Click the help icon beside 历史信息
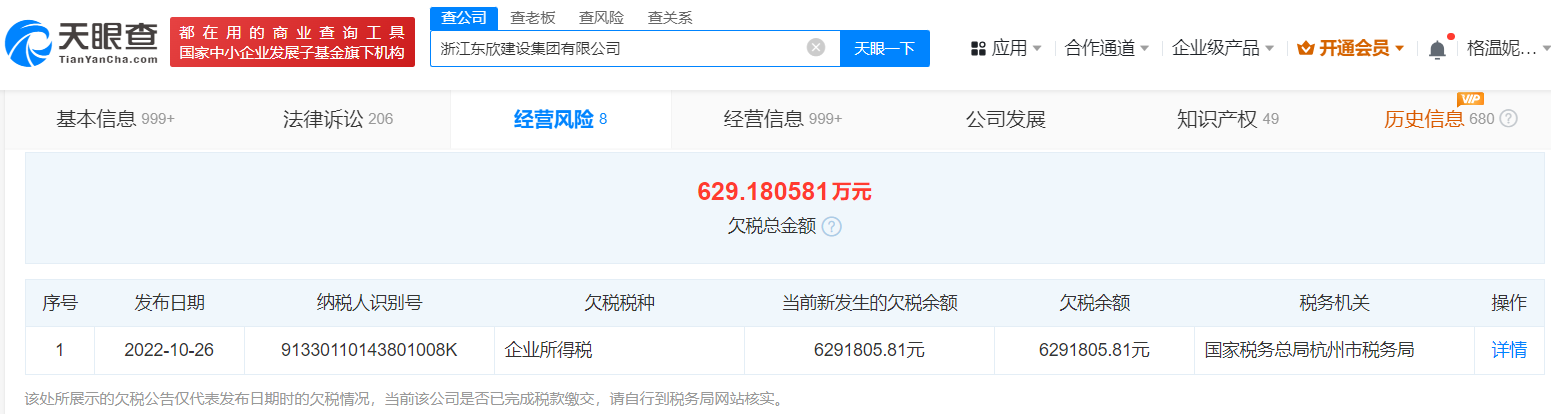 tap(1508, 119)
